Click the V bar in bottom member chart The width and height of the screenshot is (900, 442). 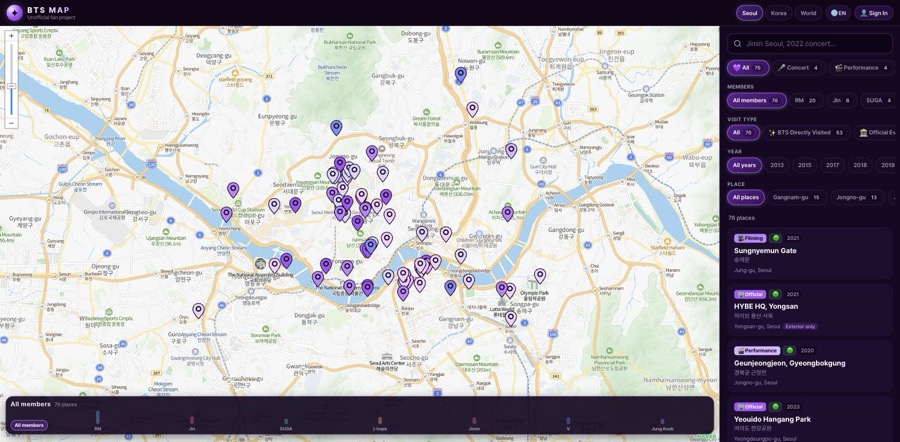(568, 421)
